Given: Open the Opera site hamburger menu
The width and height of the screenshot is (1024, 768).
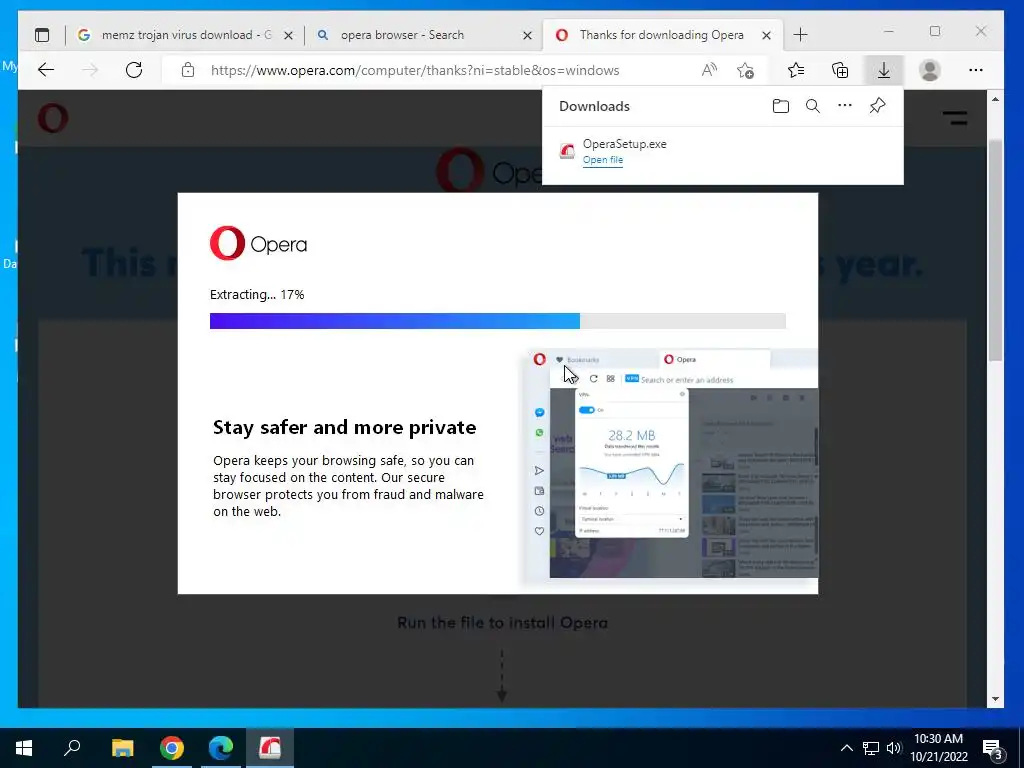Looking at the screenshot, I should click(955, 118).
